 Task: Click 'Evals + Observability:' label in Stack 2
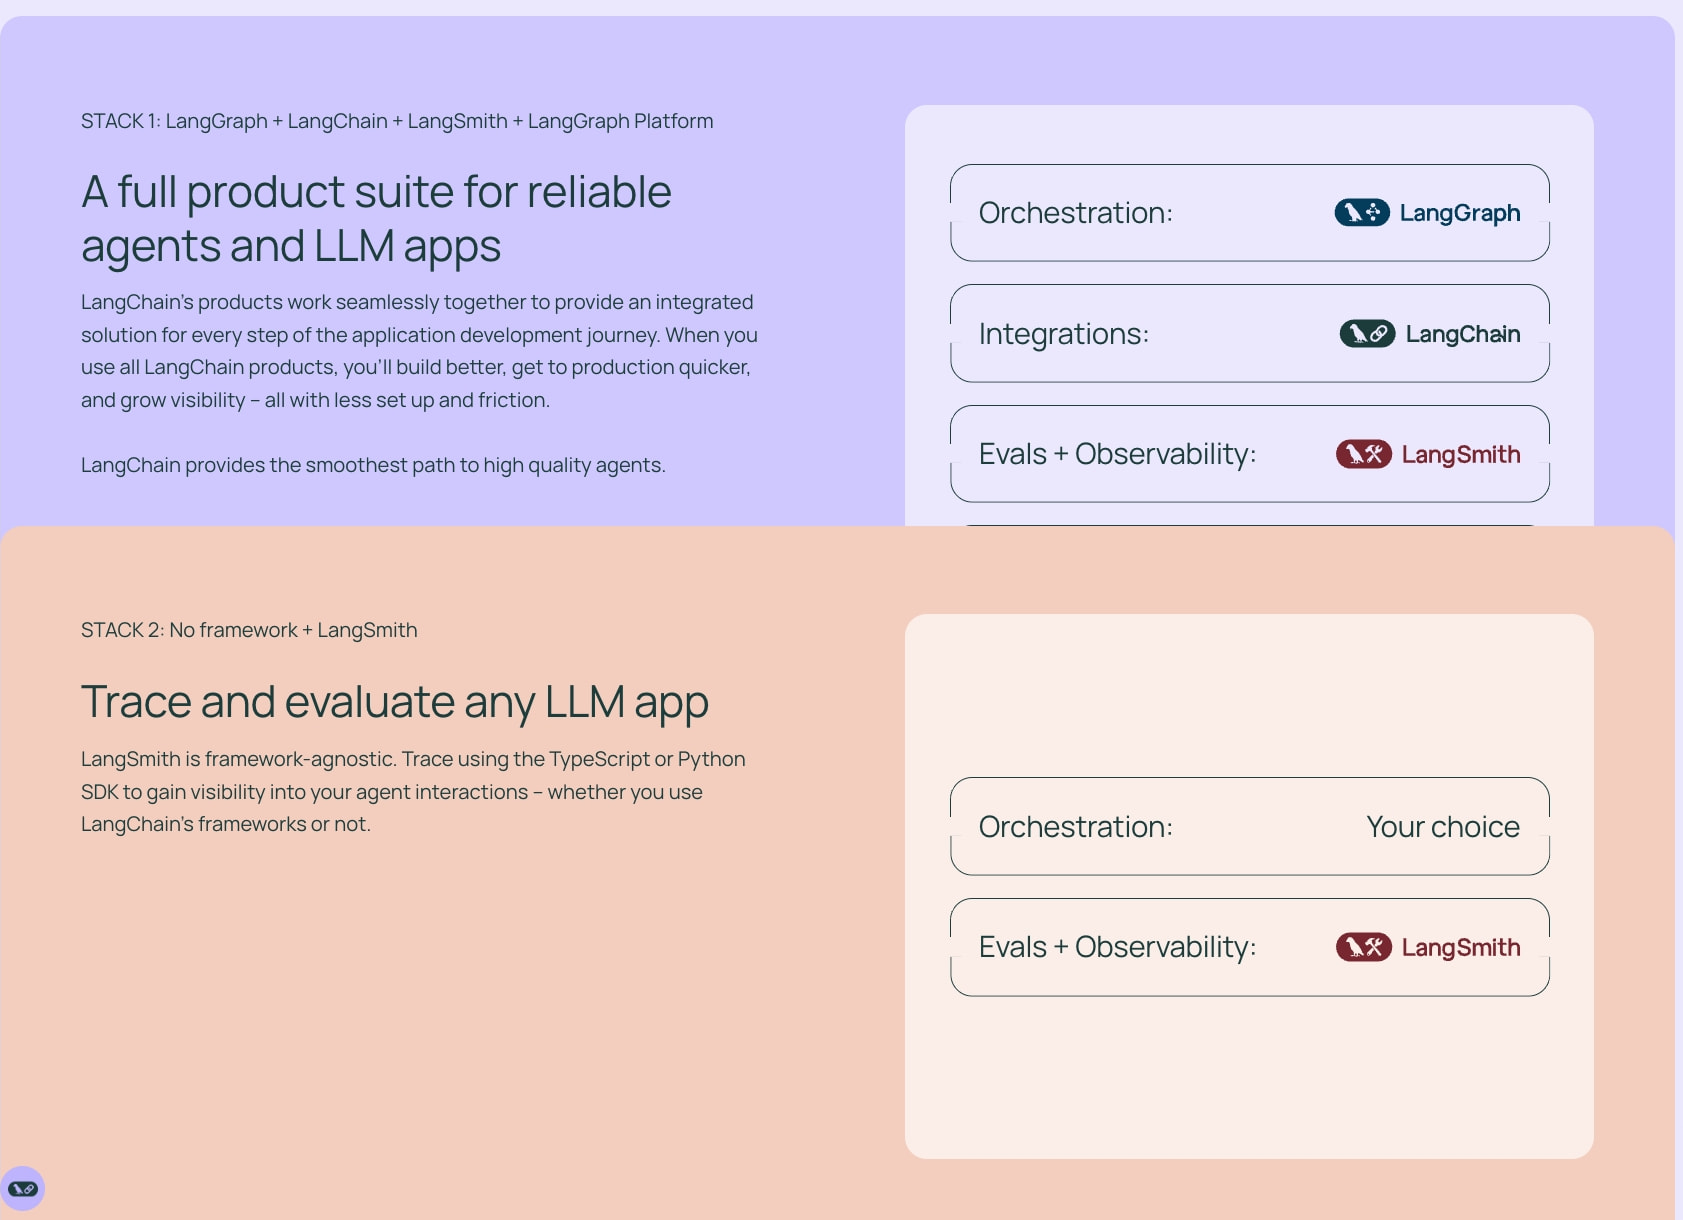(1118, 947)
